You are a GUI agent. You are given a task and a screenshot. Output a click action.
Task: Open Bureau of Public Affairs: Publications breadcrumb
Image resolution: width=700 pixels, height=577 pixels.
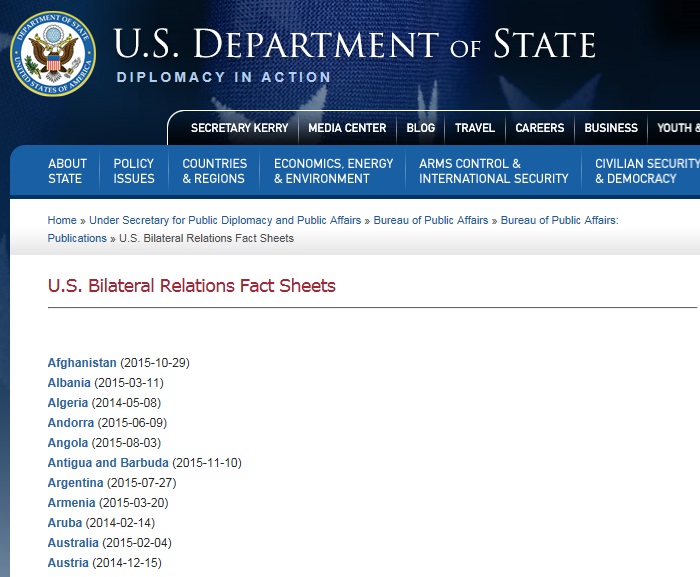click(333, 229)
